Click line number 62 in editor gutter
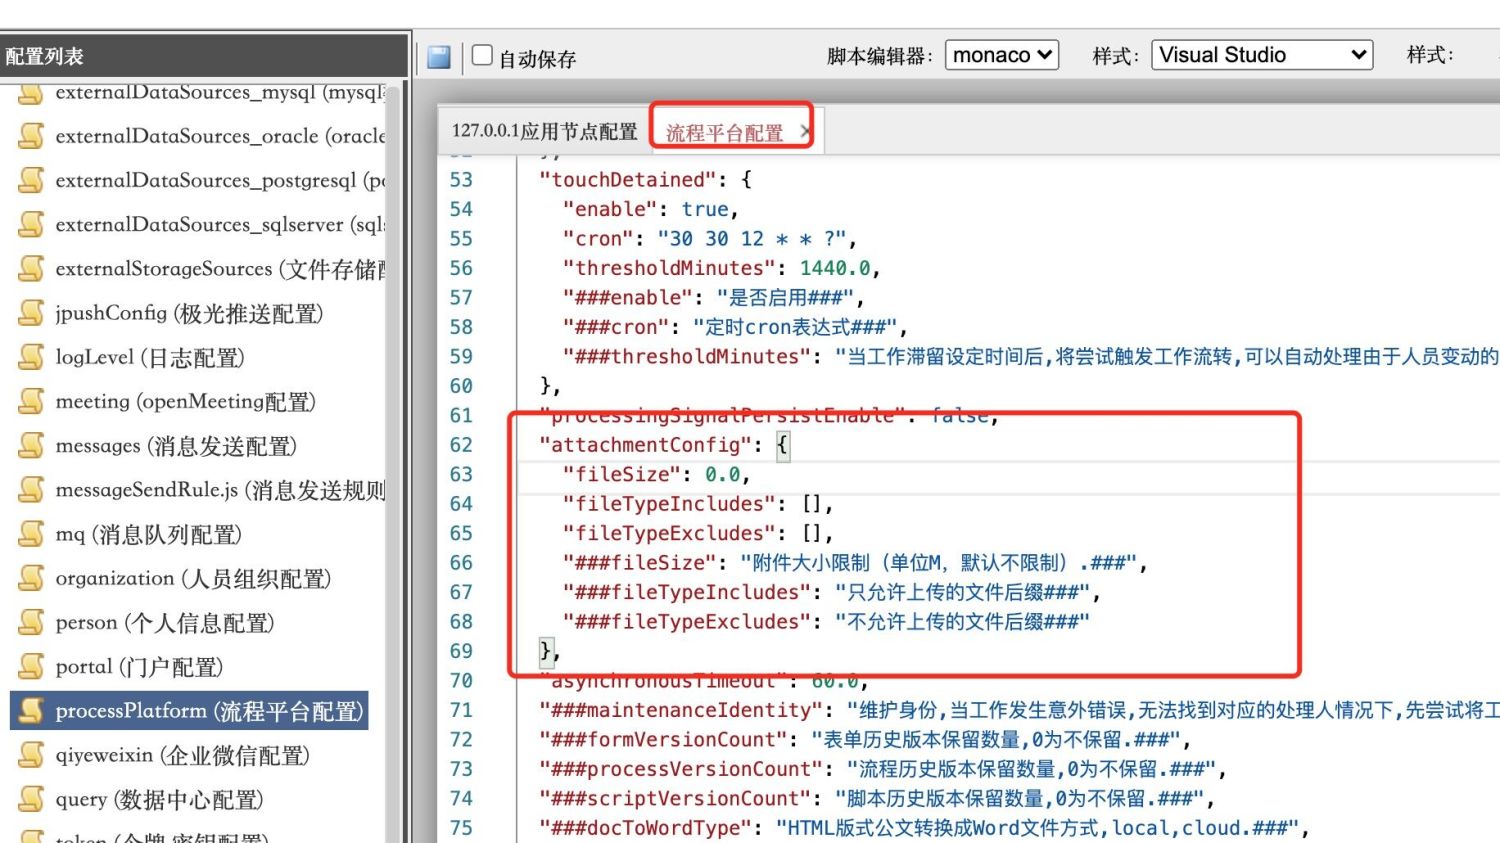Viewport: 1500px width, 843px height. (x=461, y=445)
